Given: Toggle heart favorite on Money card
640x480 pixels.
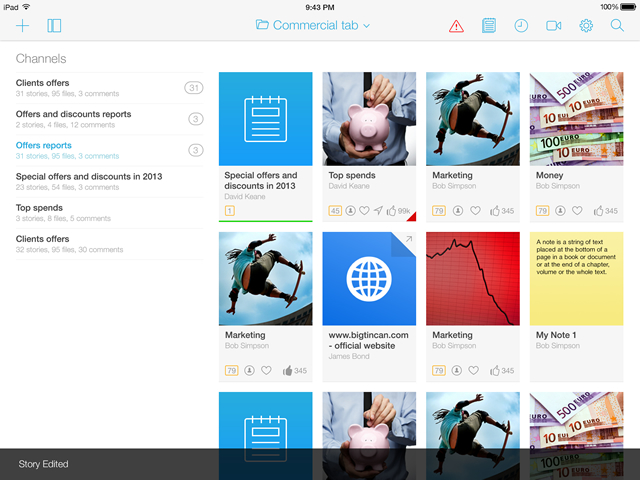Looking at the screenshot, I should 577,211.
